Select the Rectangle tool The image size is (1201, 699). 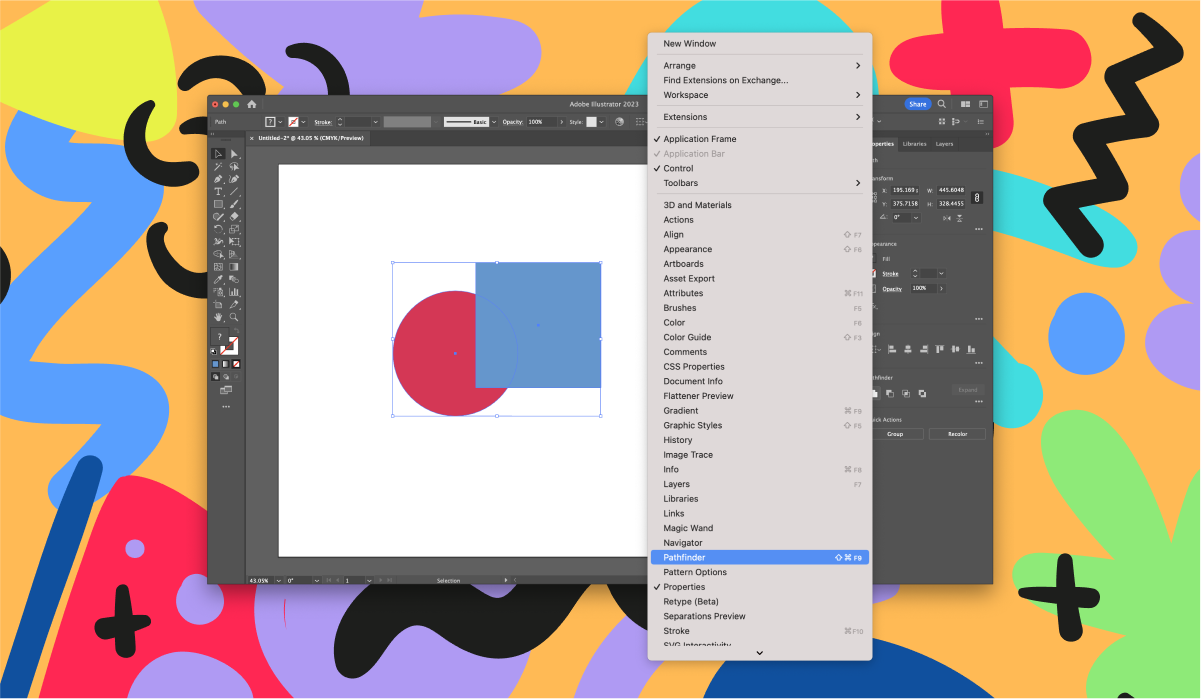pos(218,203)
